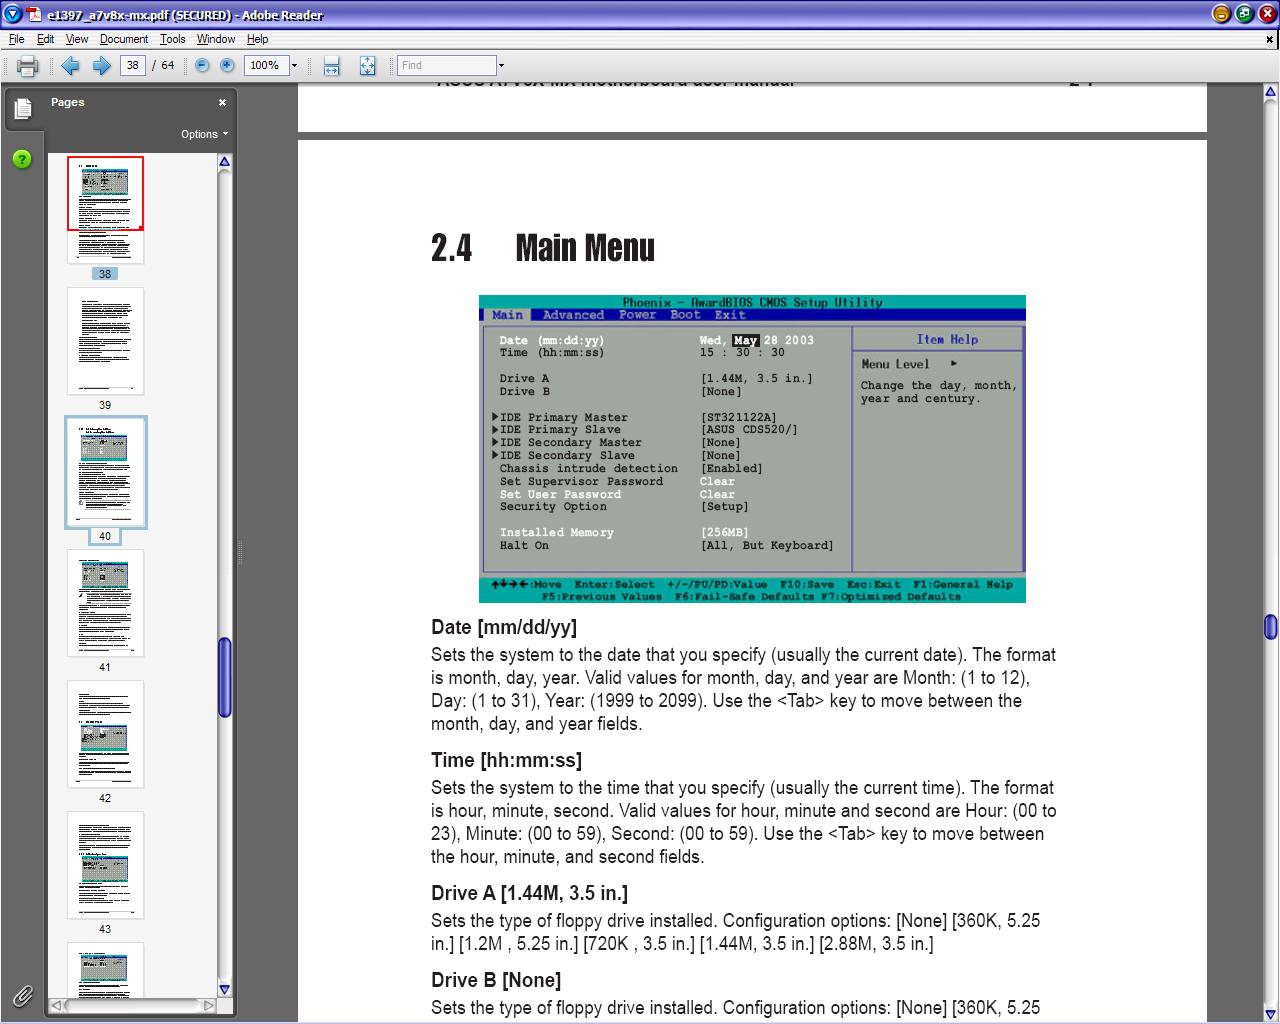
Task: Open the Tools menu
Action: [x=173, y=39]
